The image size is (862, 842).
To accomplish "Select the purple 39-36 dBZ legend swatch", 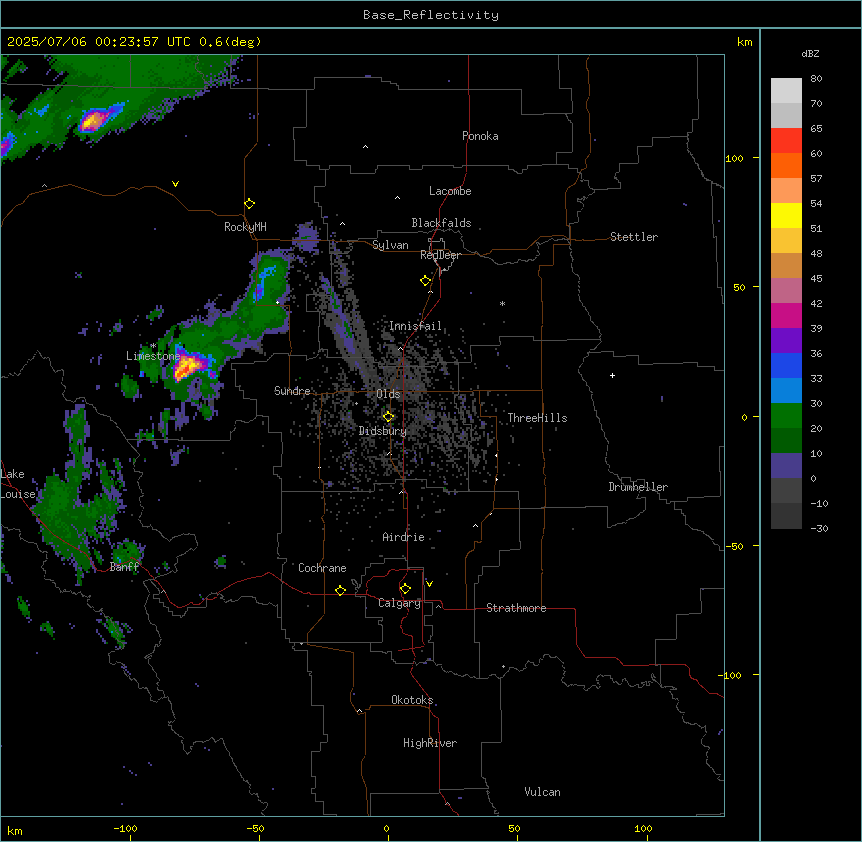I will (x=786, y=340).
